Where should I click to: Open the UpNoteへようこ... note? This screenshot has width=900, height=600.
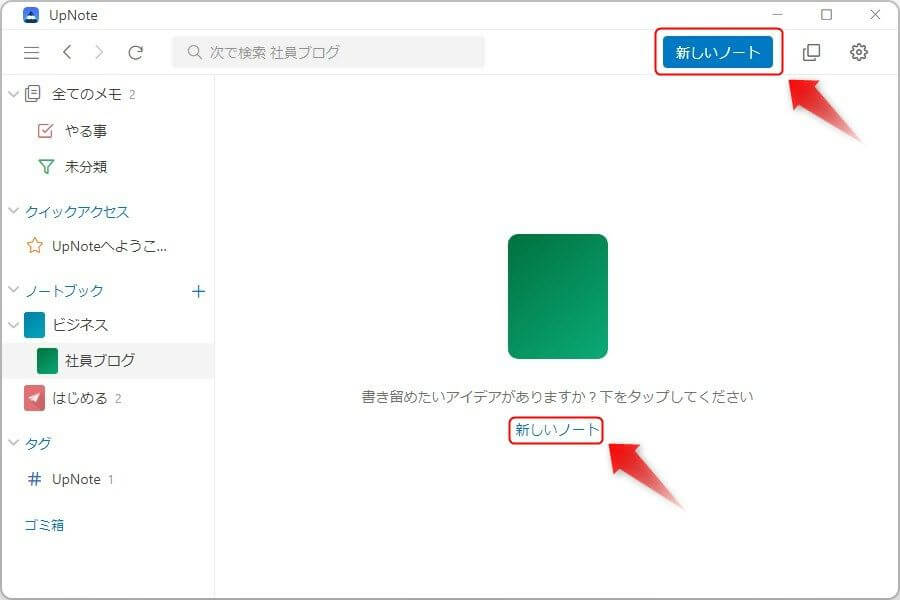108,246
